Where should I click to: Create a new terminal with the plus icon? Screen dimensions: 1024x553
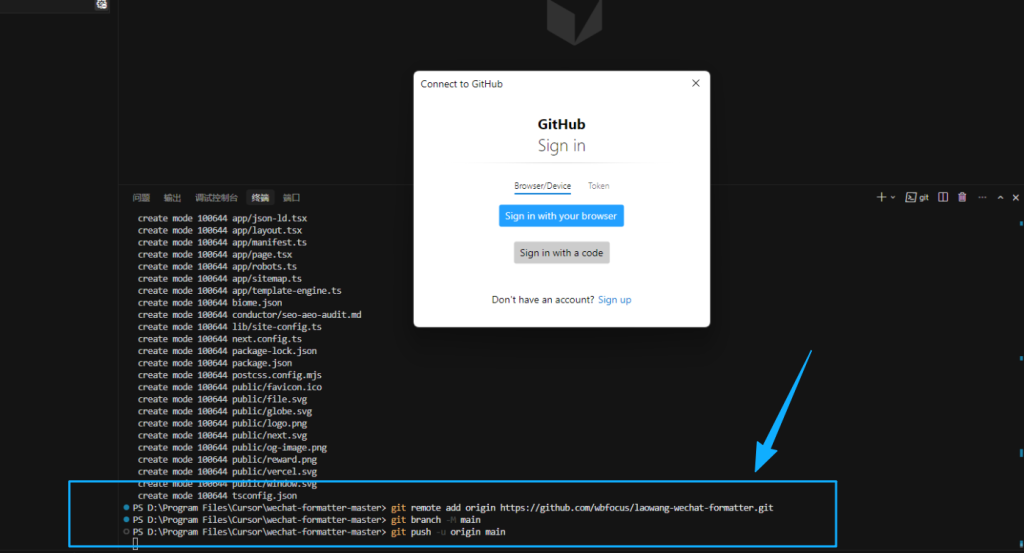tap(881, 197)
